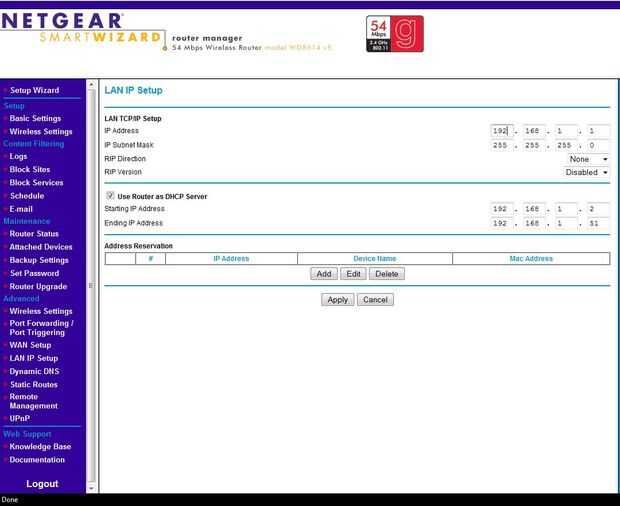Open E-mail settings page
Viewport: 620px width, 506px height.
pos(21,209)
